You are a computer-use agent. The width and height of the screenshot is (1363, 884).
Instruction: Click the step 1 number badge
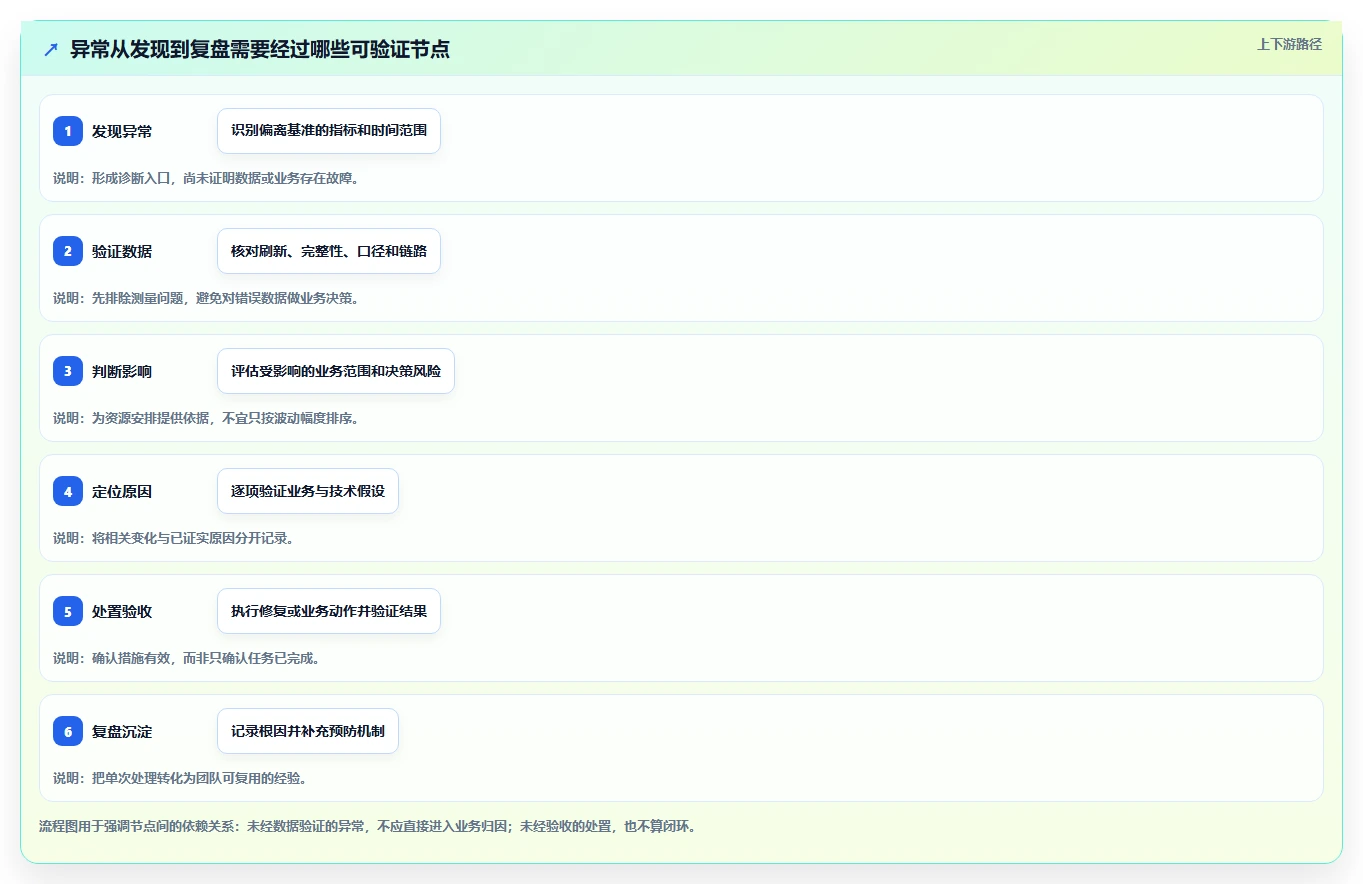pyautogui.click(x=68, y=131)
